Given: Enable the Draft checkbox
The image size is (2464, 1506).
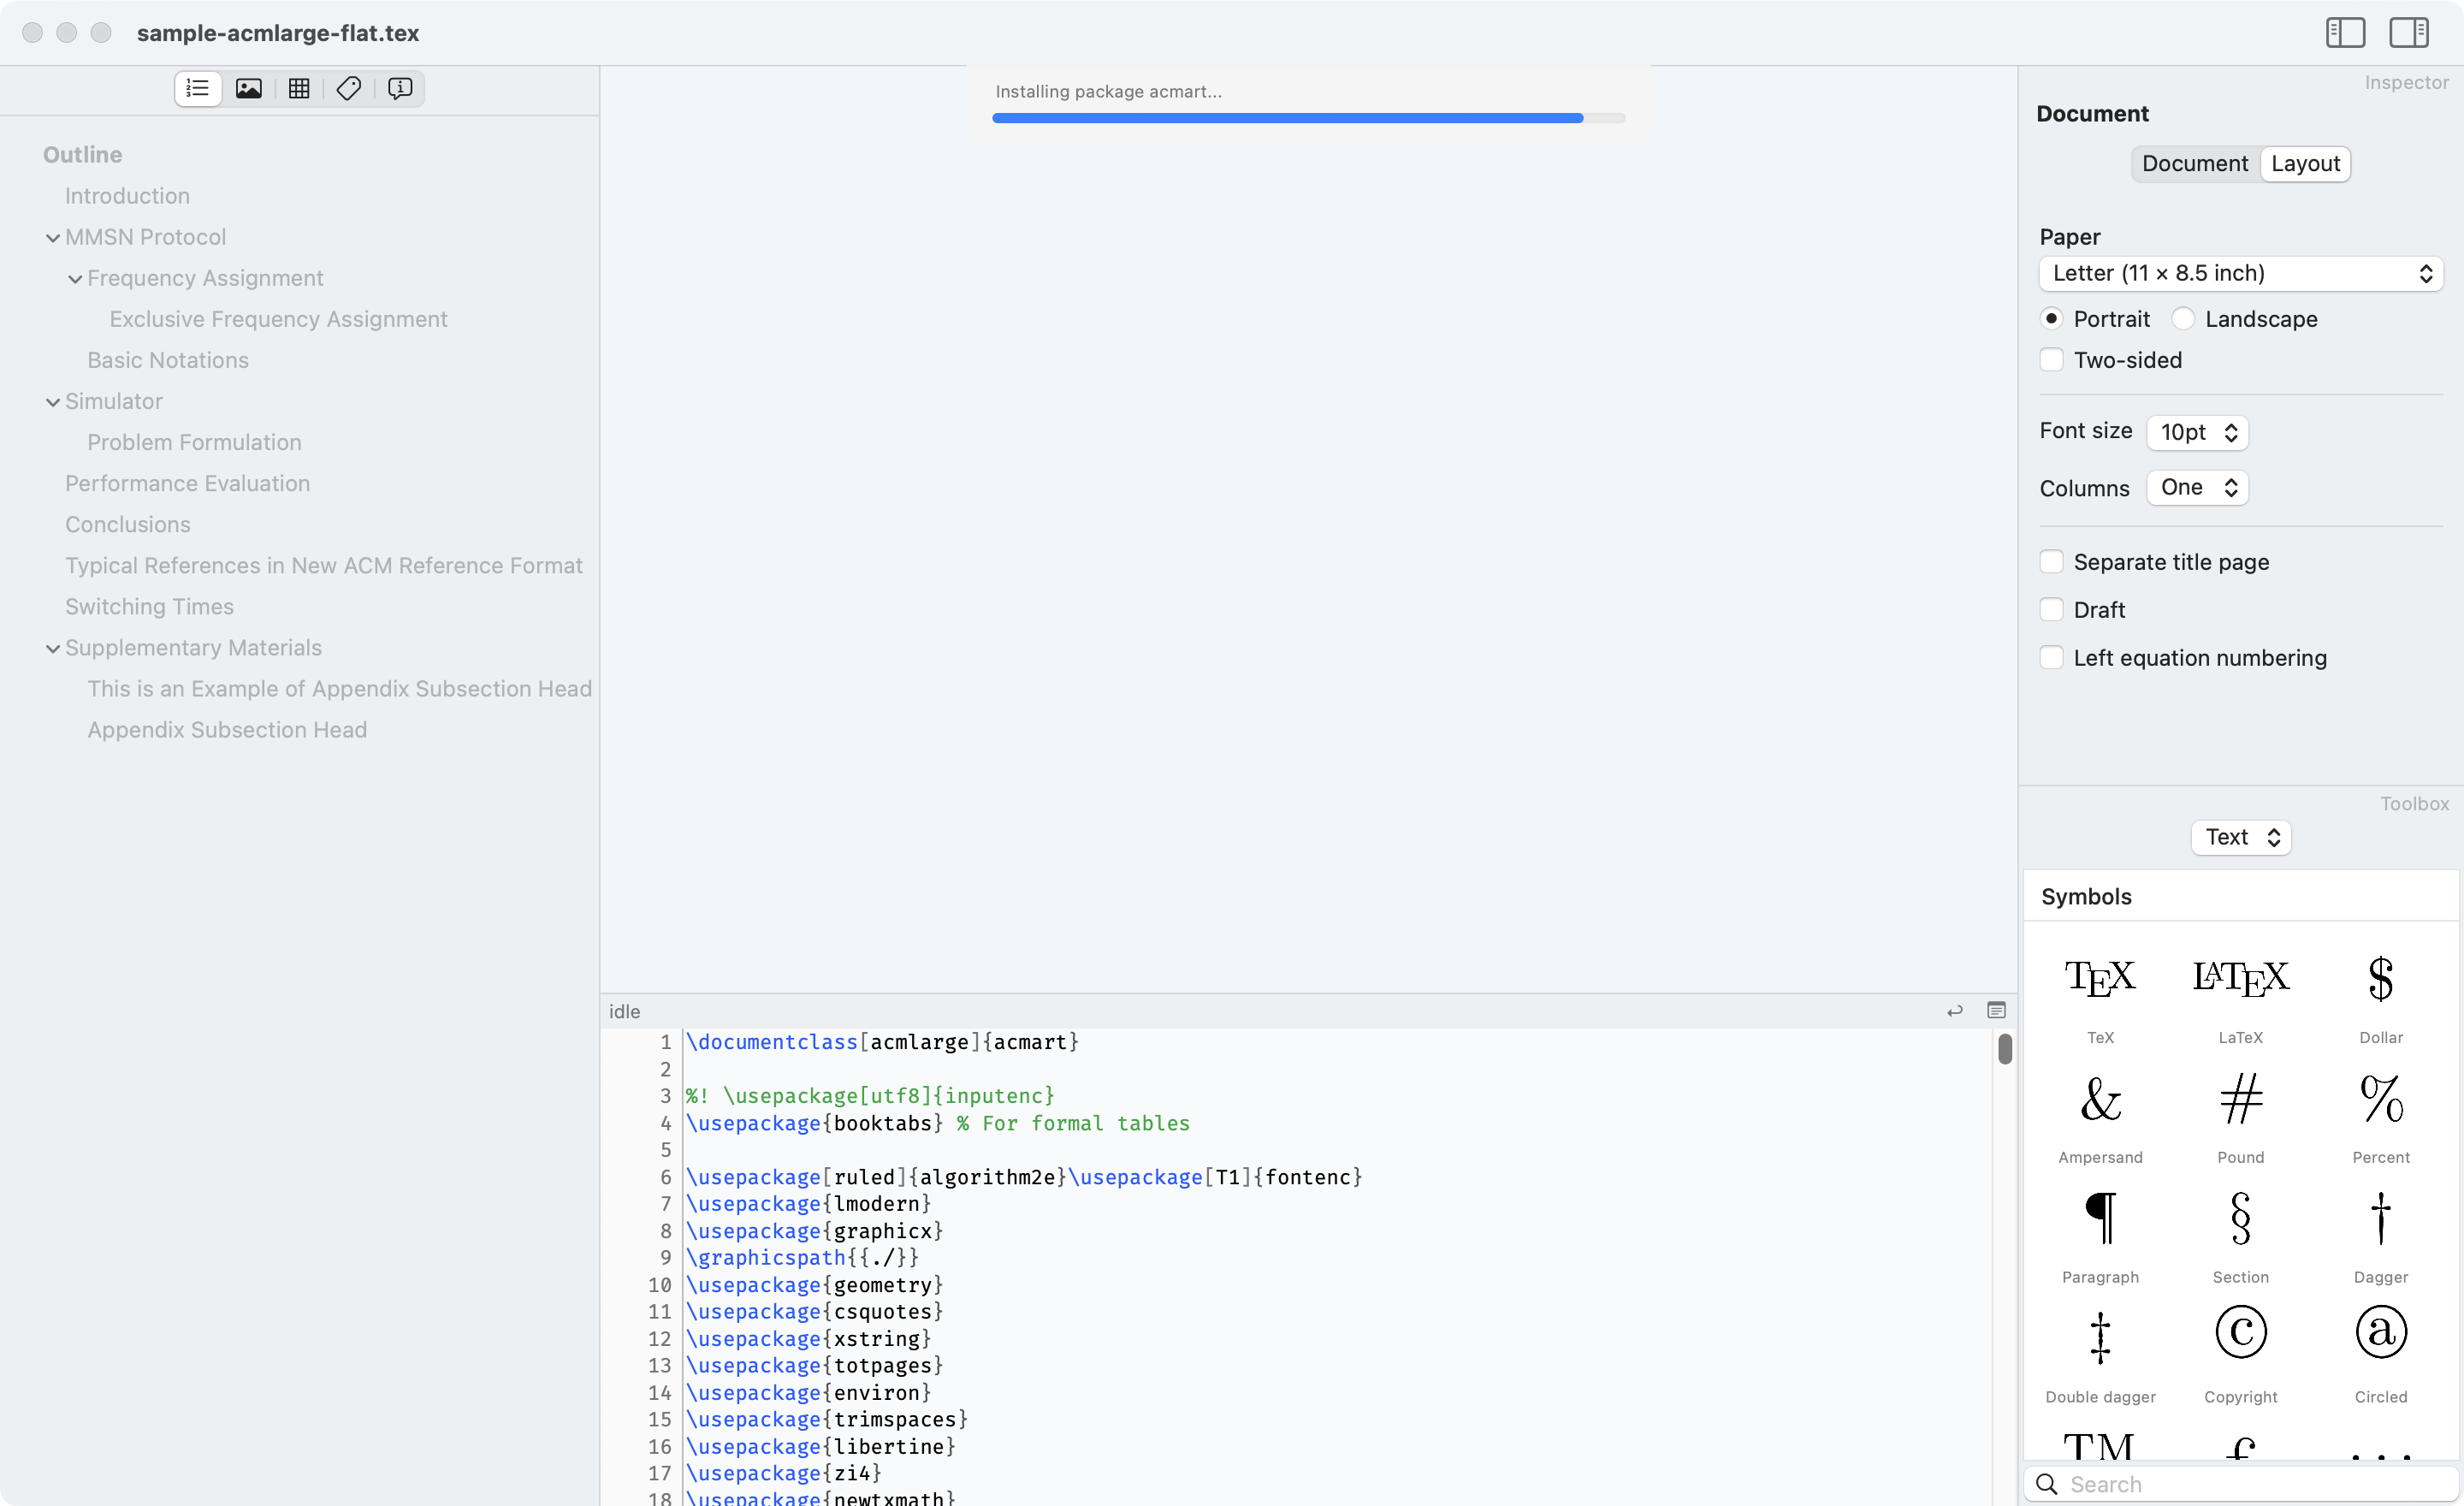Looking at the screenshot, I should [x=2050, y=610].
